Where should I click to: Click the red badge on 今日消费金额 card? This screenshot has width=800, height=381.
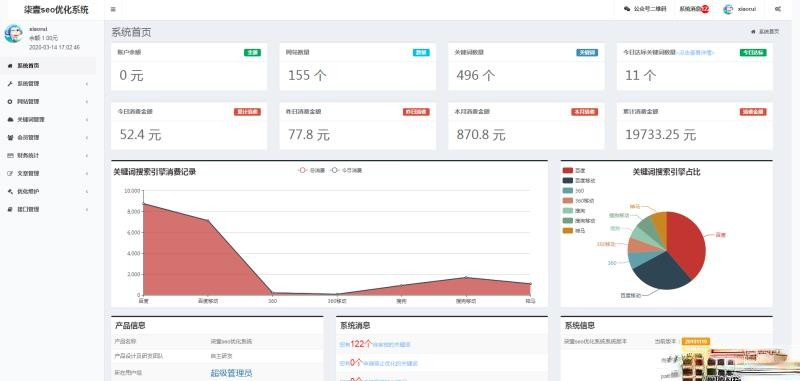click(x=247, y=112)
